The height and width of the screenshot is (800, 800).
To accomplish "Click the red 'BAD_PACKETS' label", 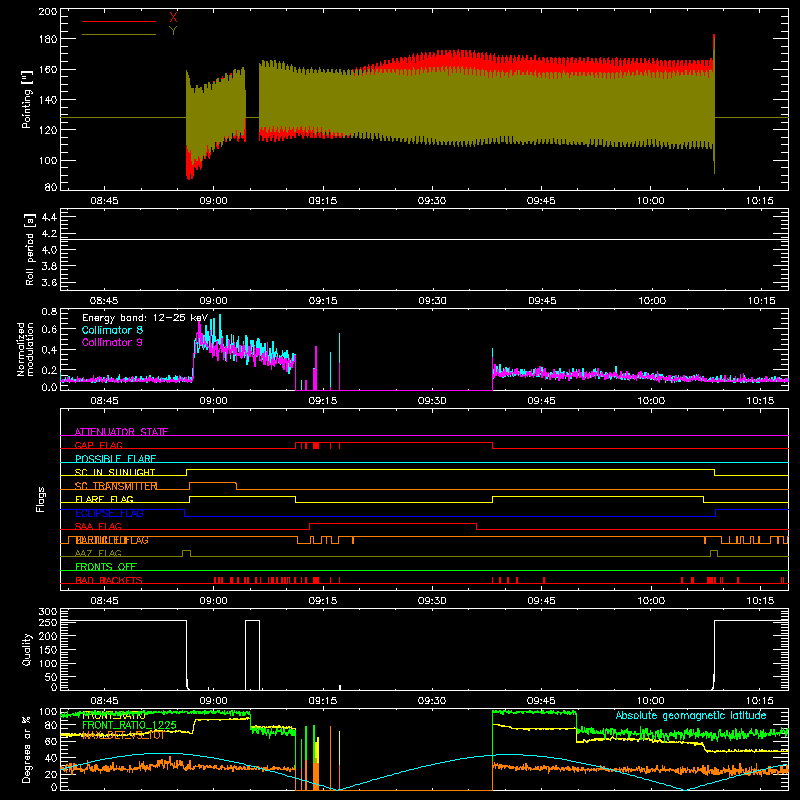I will (109, 581).
